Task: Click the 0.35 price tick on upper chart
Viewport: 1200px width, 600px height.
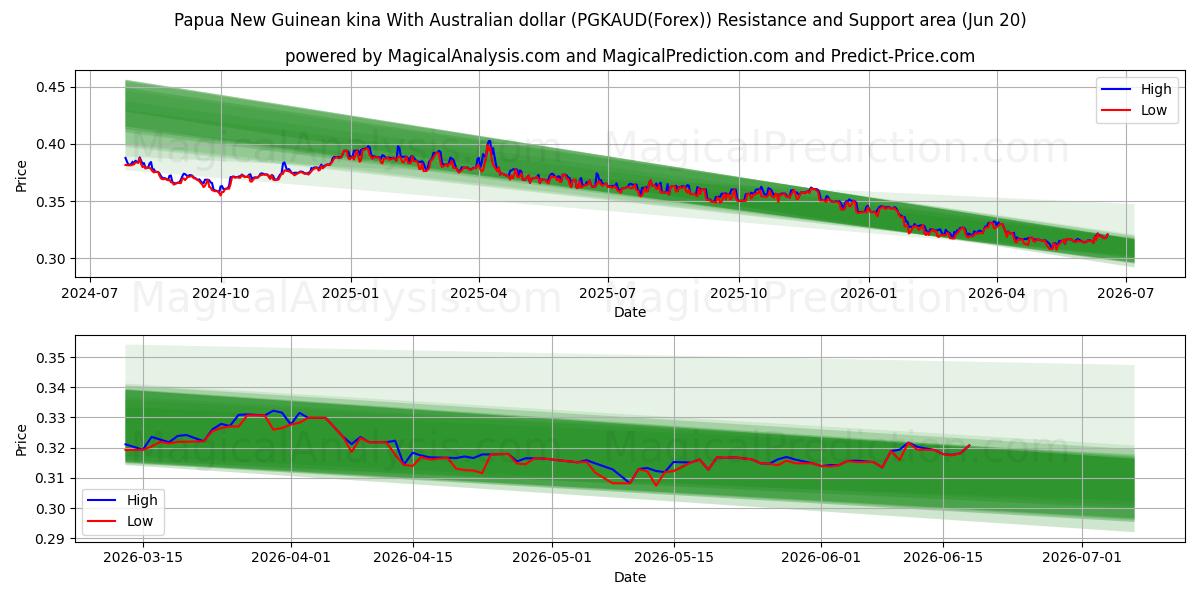Action: pyautogui.click(x=51, y=202)
